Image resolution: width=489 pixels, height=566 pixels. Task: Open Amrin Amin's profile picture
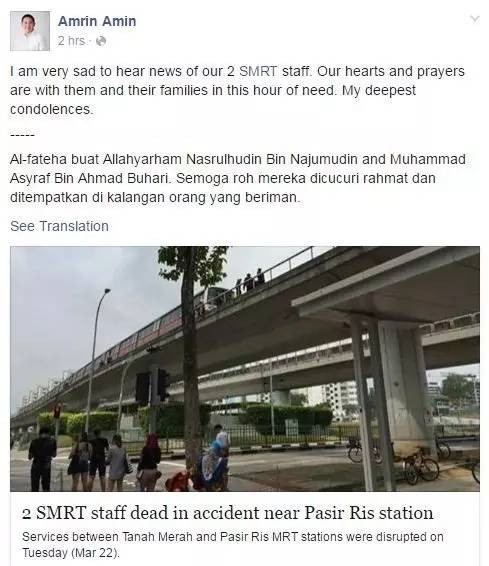pyautogui.click(x=30, y=31)
